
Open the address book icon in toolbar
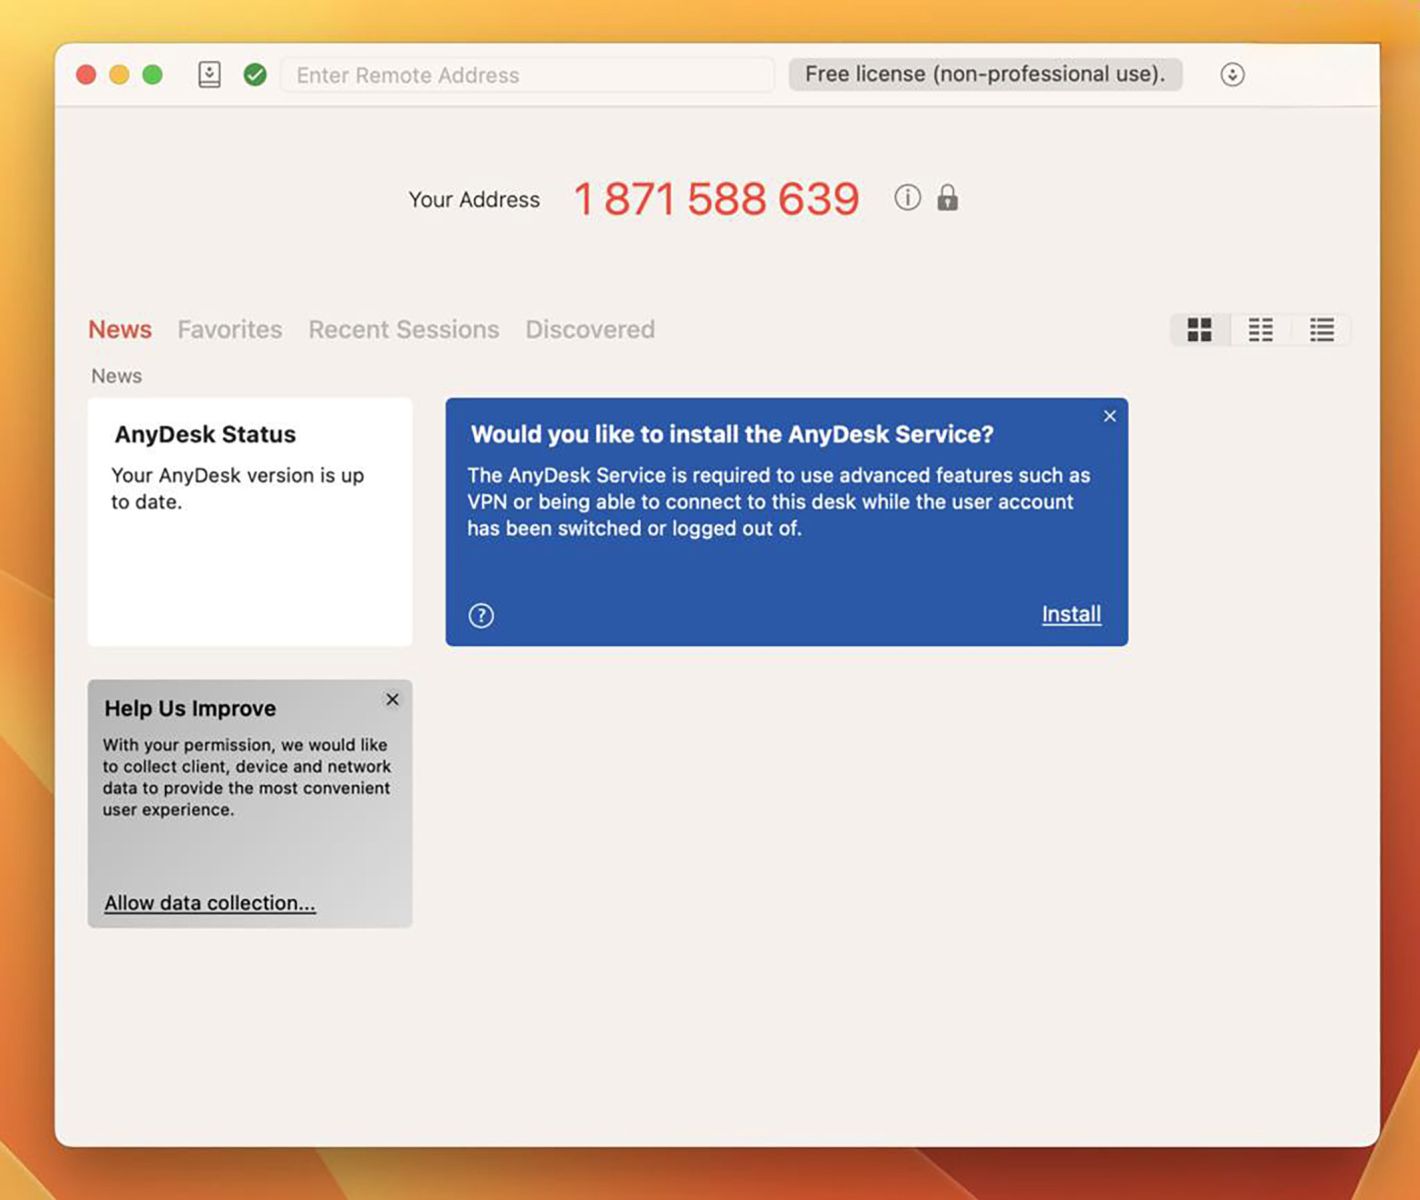[209, 75]
